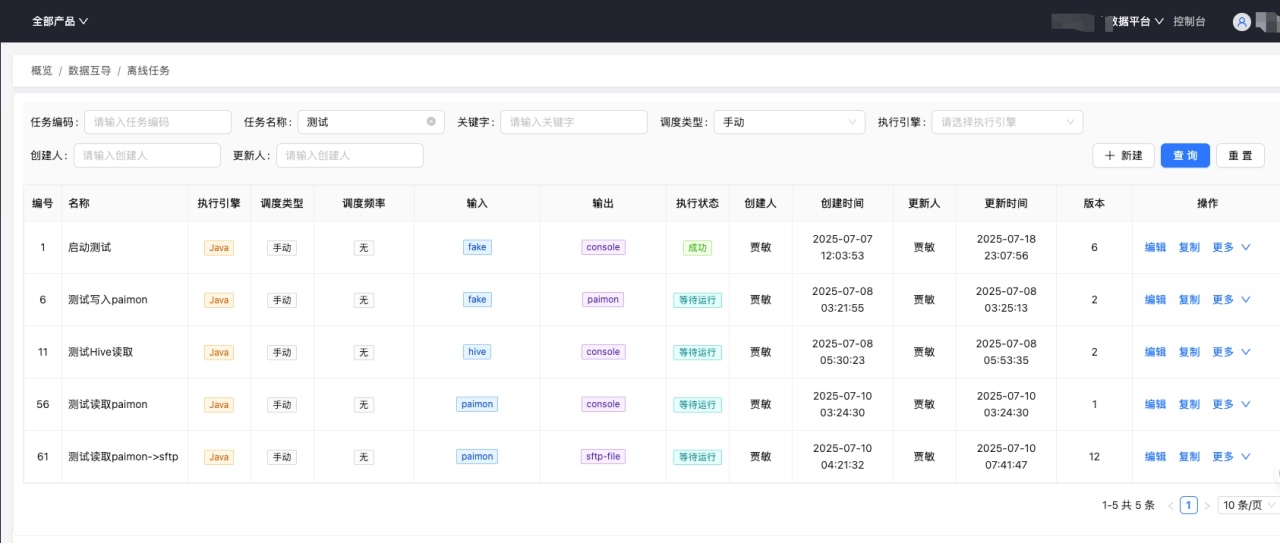
Task: Click the 成功 status tag for 启动测试
Action: [697, 248]
